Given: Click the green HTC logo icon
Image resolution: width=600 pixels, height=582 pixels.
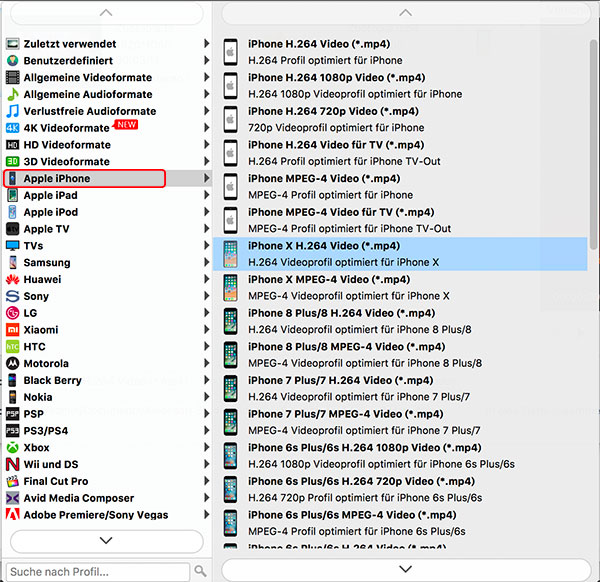Looking at the screenshot, I should click(x=13, y=347).
